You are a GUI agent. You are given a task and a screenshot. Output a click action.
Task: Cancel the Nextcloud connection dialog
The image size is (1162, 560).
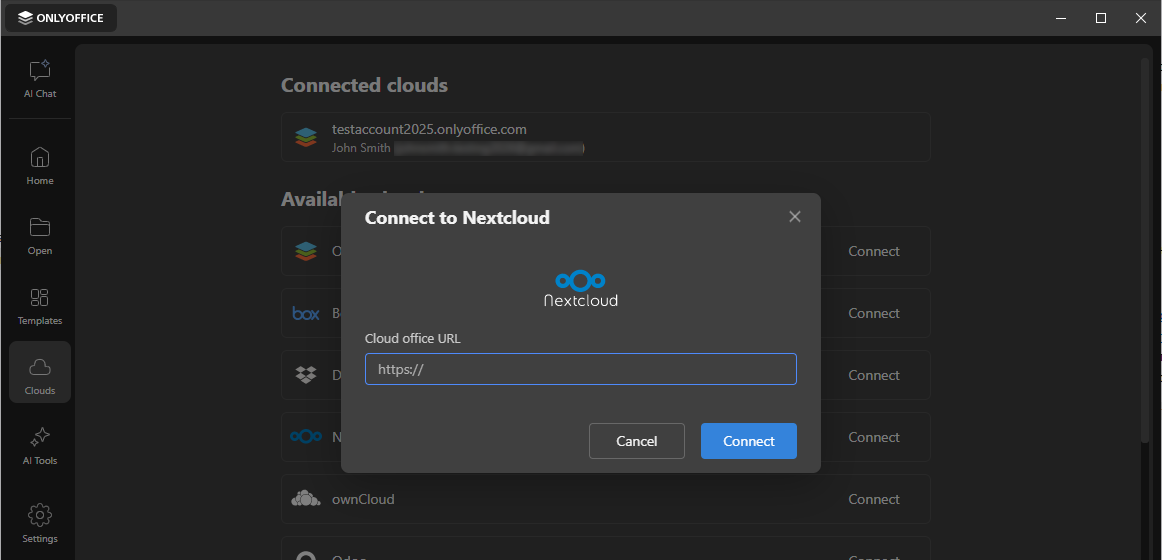point(637,441)
